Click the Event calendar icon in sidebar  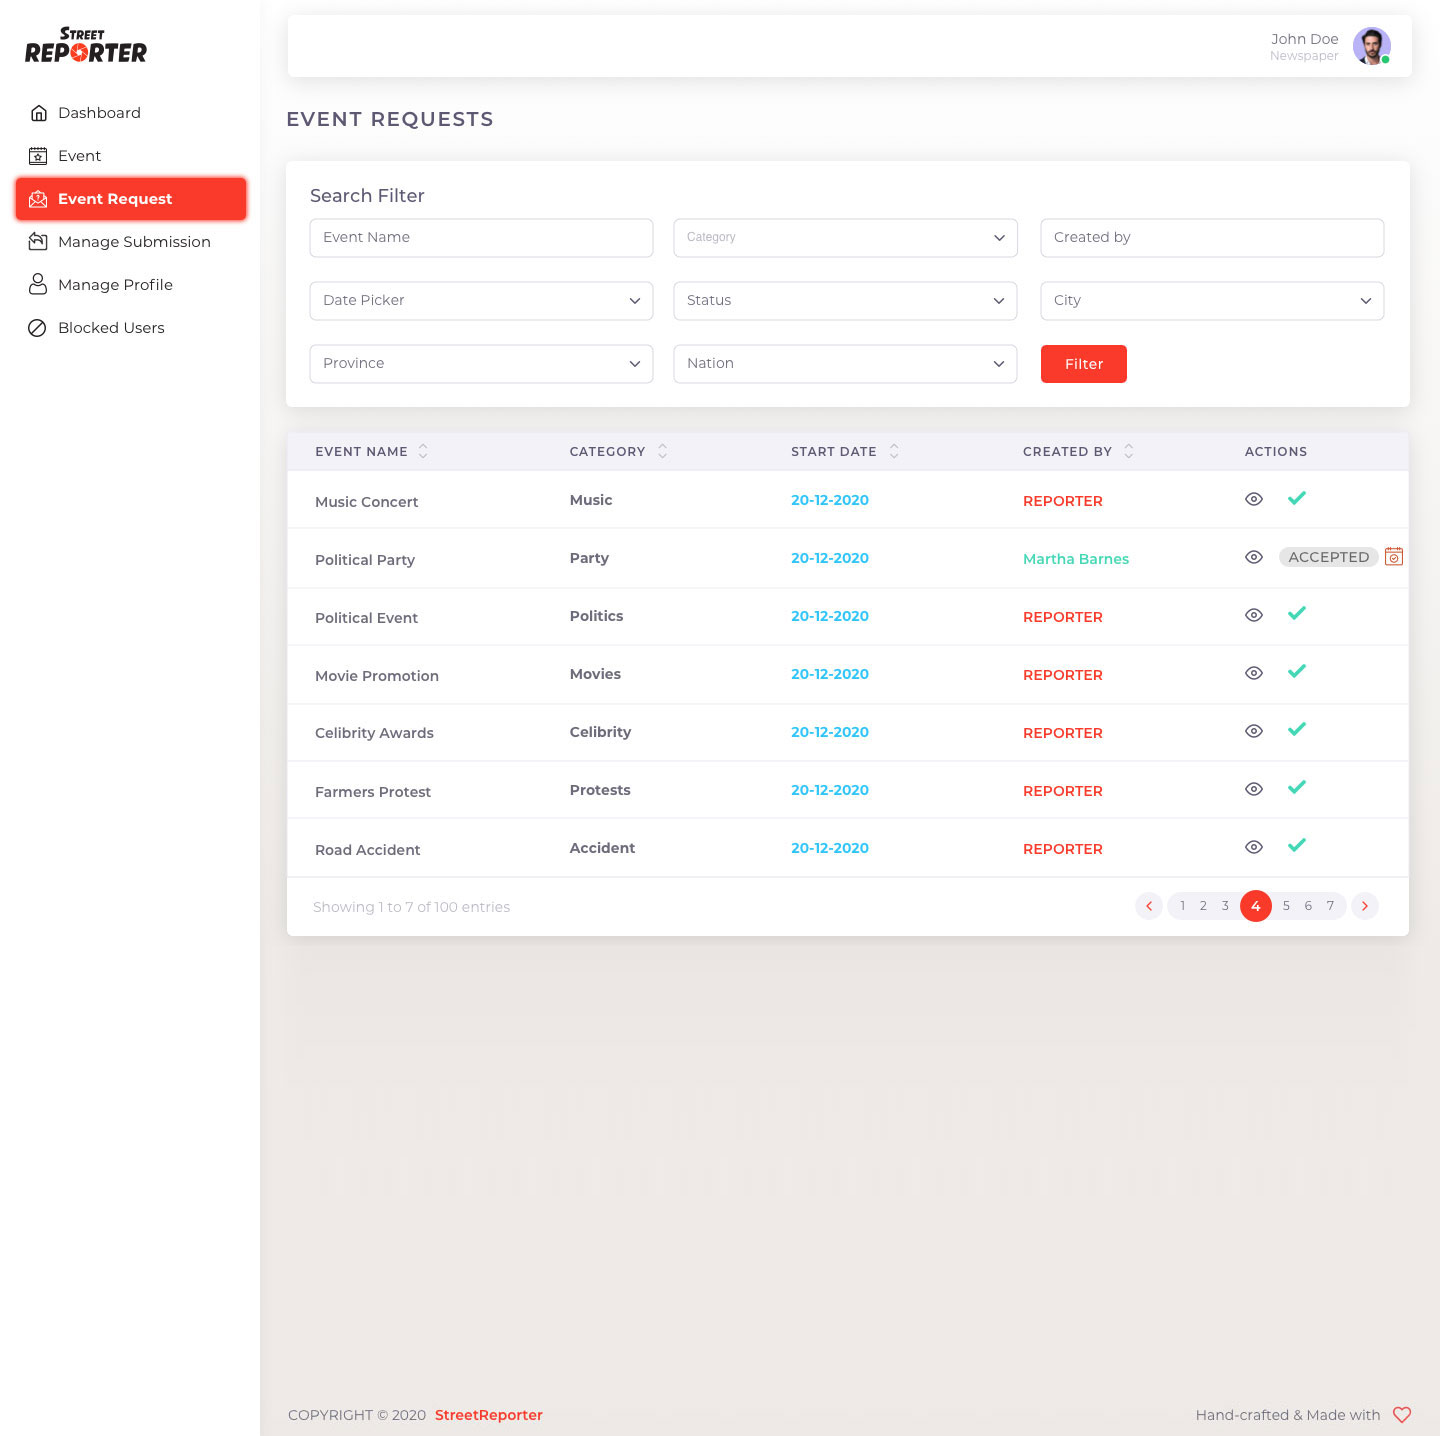38,156
